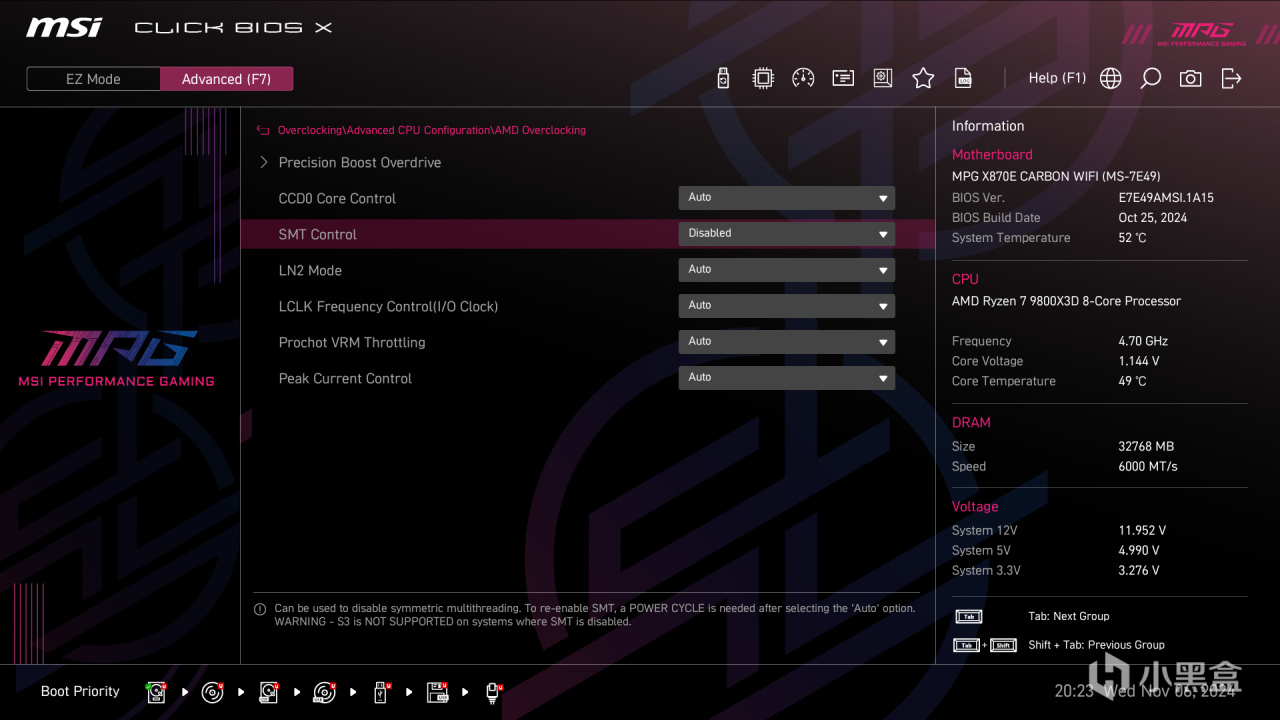Click the "LN2 Mode" setting label
1280x720 pixels.
310,270
